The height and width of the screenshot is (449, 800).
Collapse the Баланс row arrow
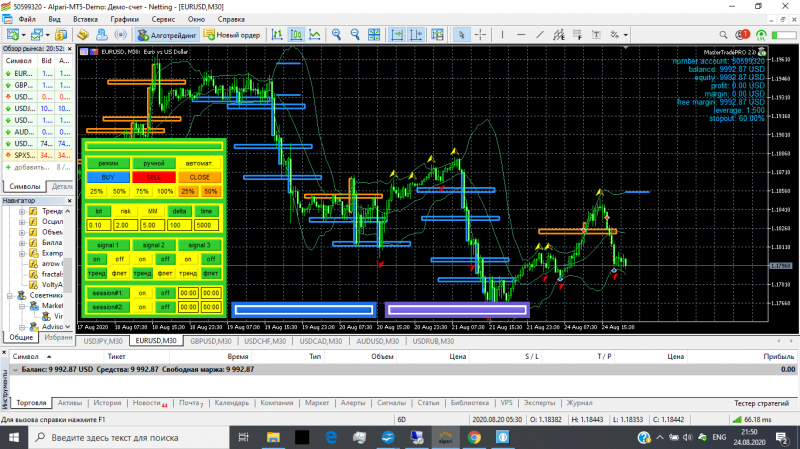[x=15, y=369]
